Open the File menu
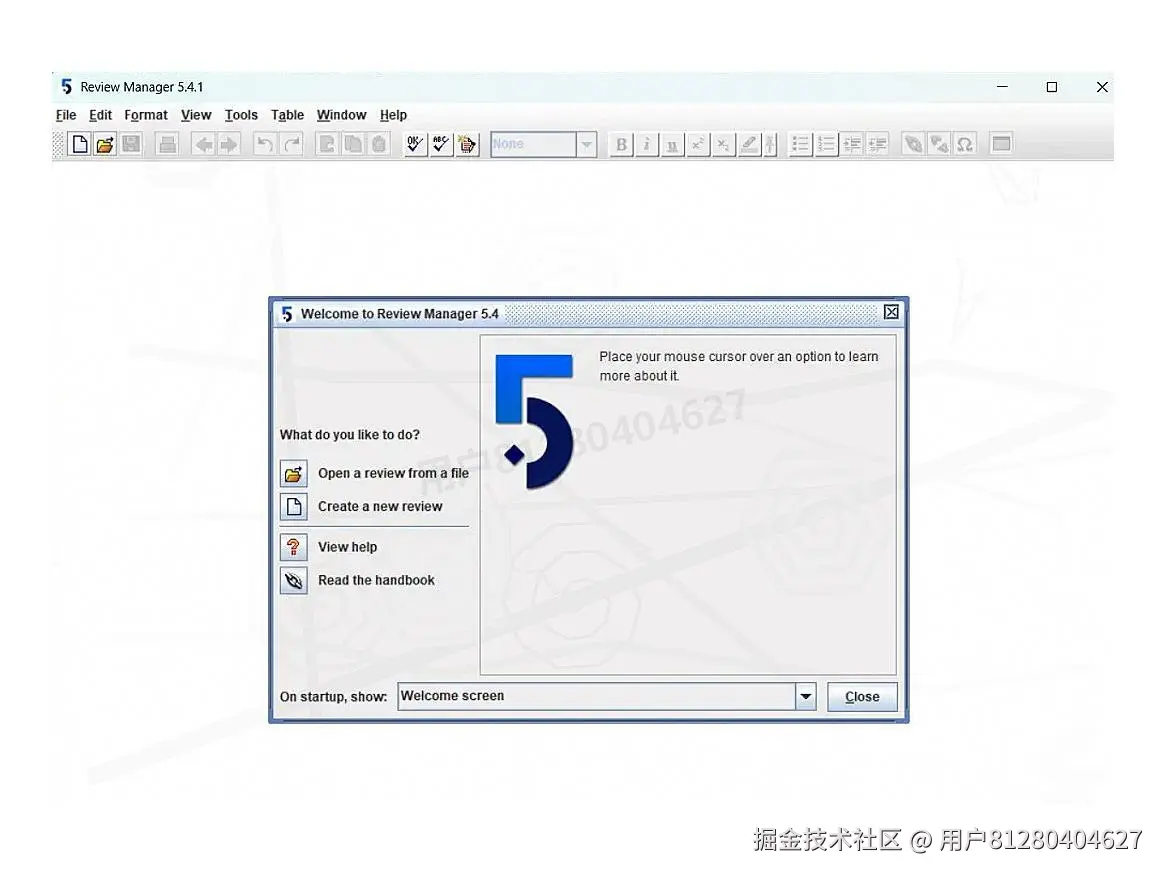 tap(66, 115)
